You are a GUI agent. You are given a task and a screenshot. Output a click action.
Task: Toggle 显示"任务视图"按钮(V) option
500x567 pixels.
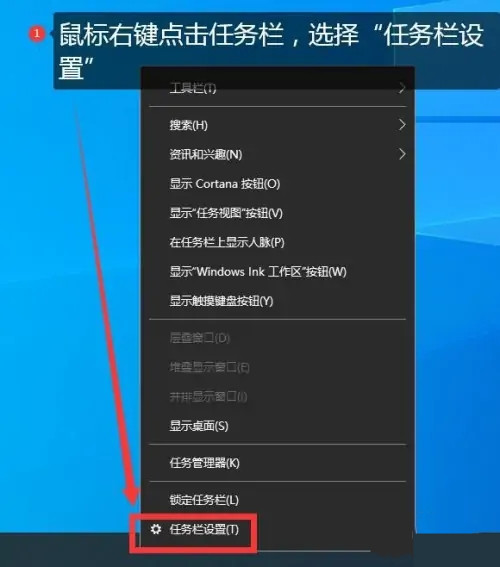coord(277,213)
